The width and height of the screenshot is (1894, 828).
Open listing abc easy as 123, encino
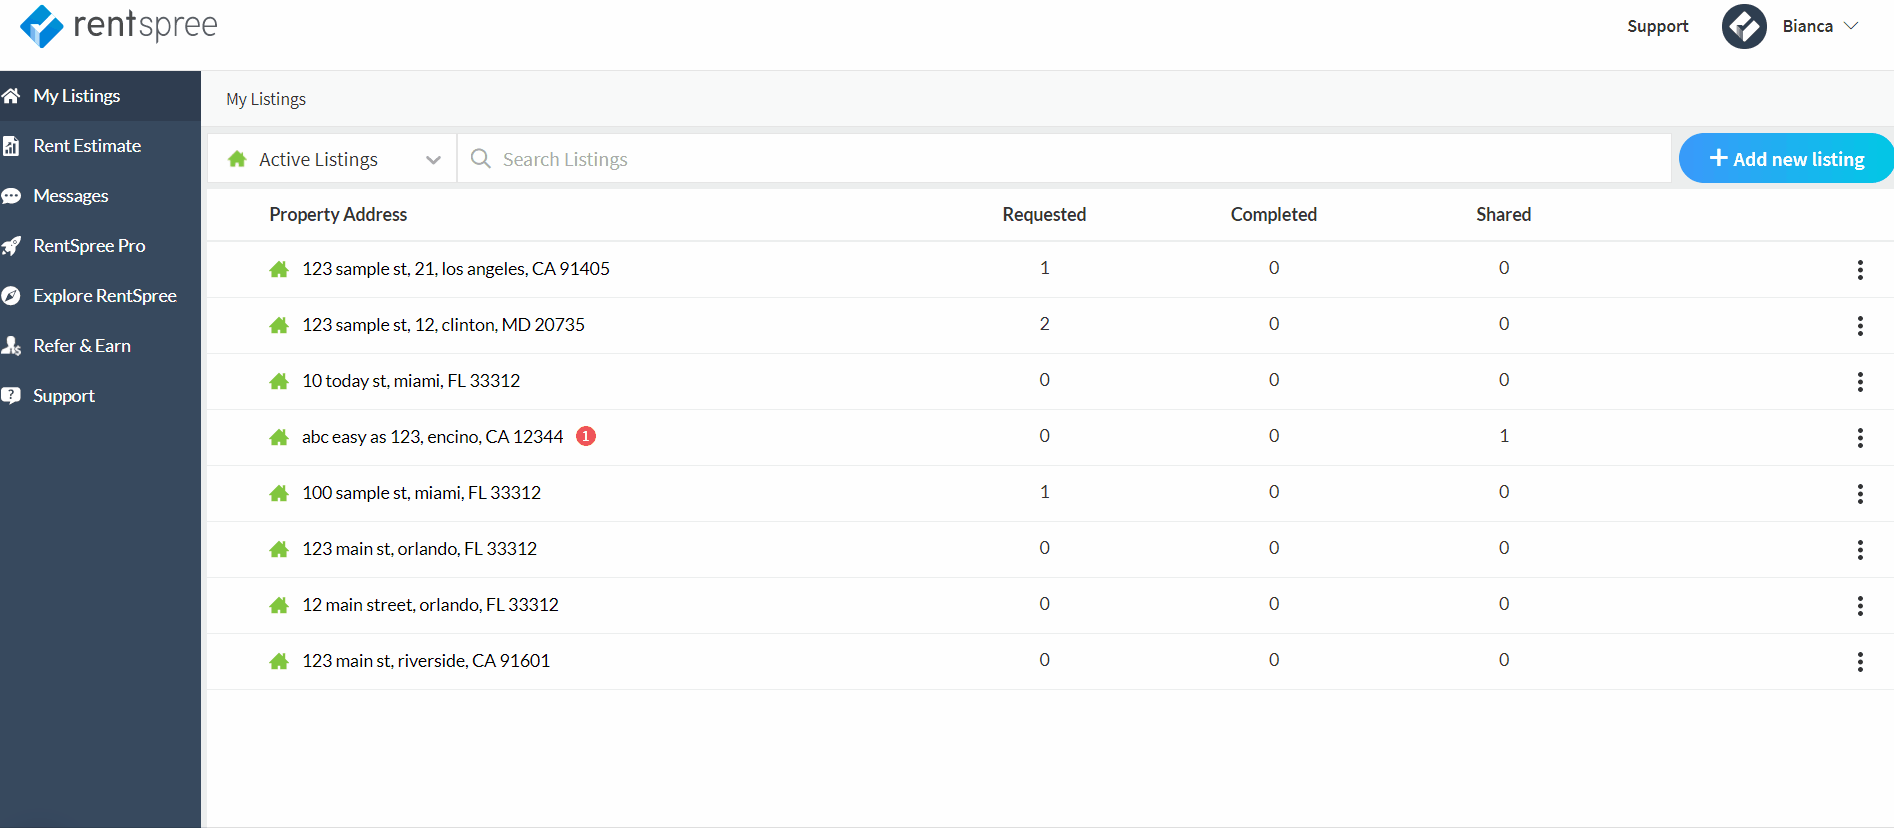[x=432, y=437]
